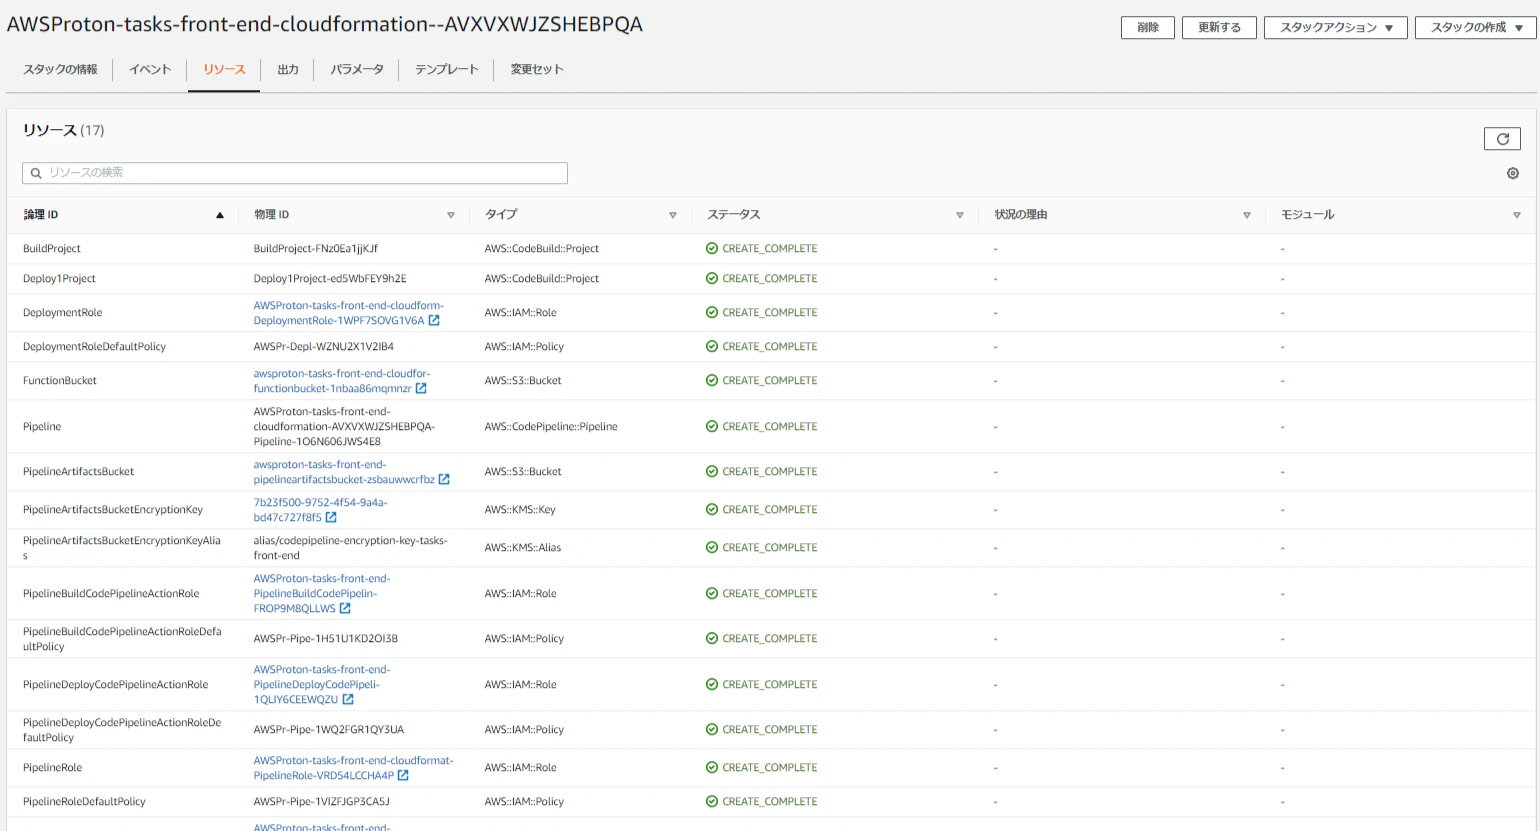The image size is (1540, 831).
Task: Open resource table settings gear
Action: coord(1513,173)
